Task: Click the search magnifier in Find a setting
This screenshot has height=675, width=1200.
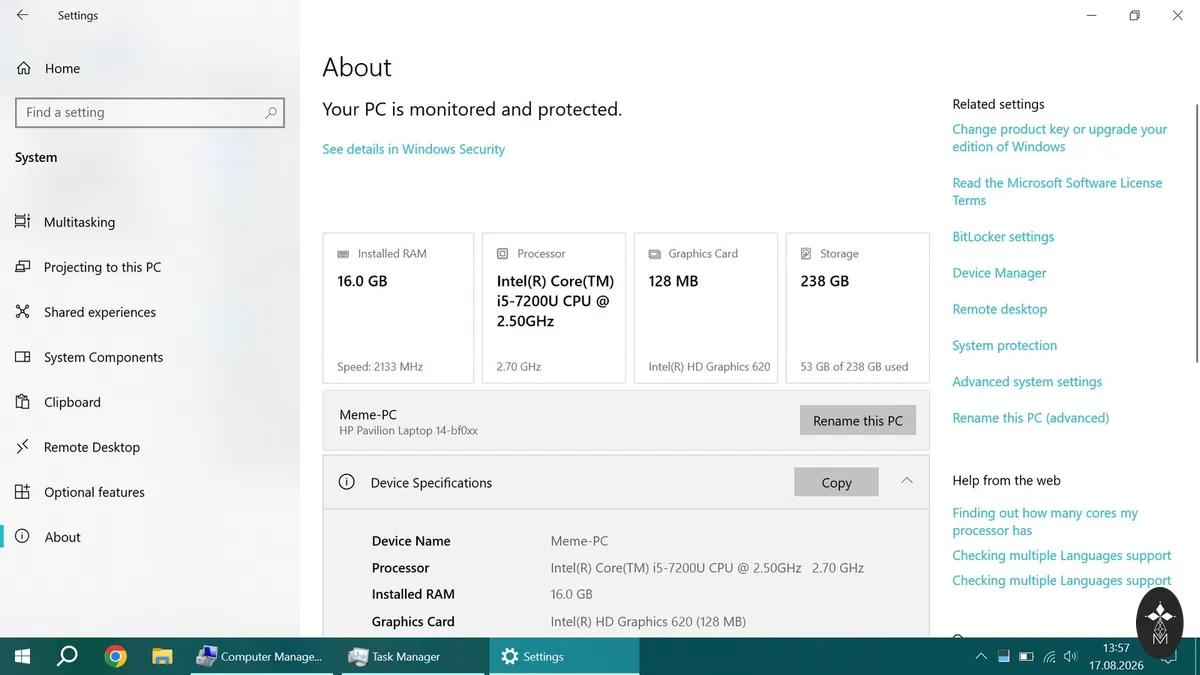Action: tap(271, 113)
